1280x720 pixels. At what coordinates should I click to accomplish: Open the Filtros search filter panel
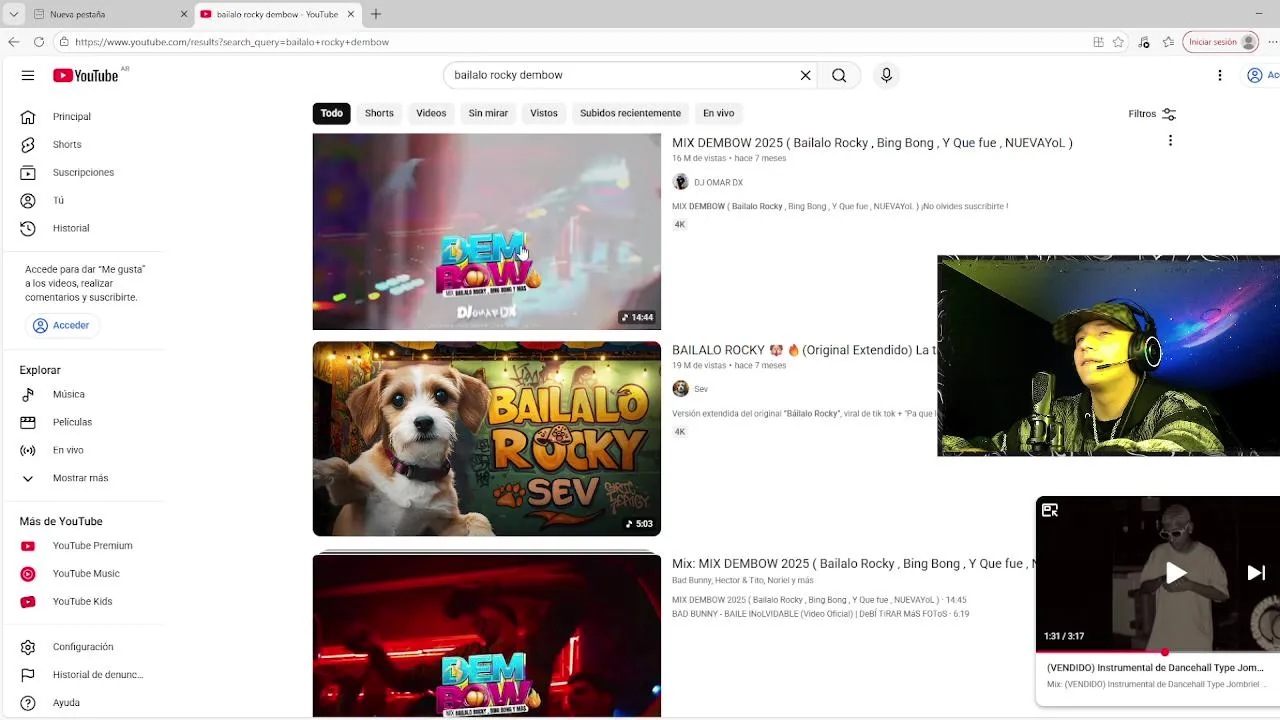(1152, 114)
